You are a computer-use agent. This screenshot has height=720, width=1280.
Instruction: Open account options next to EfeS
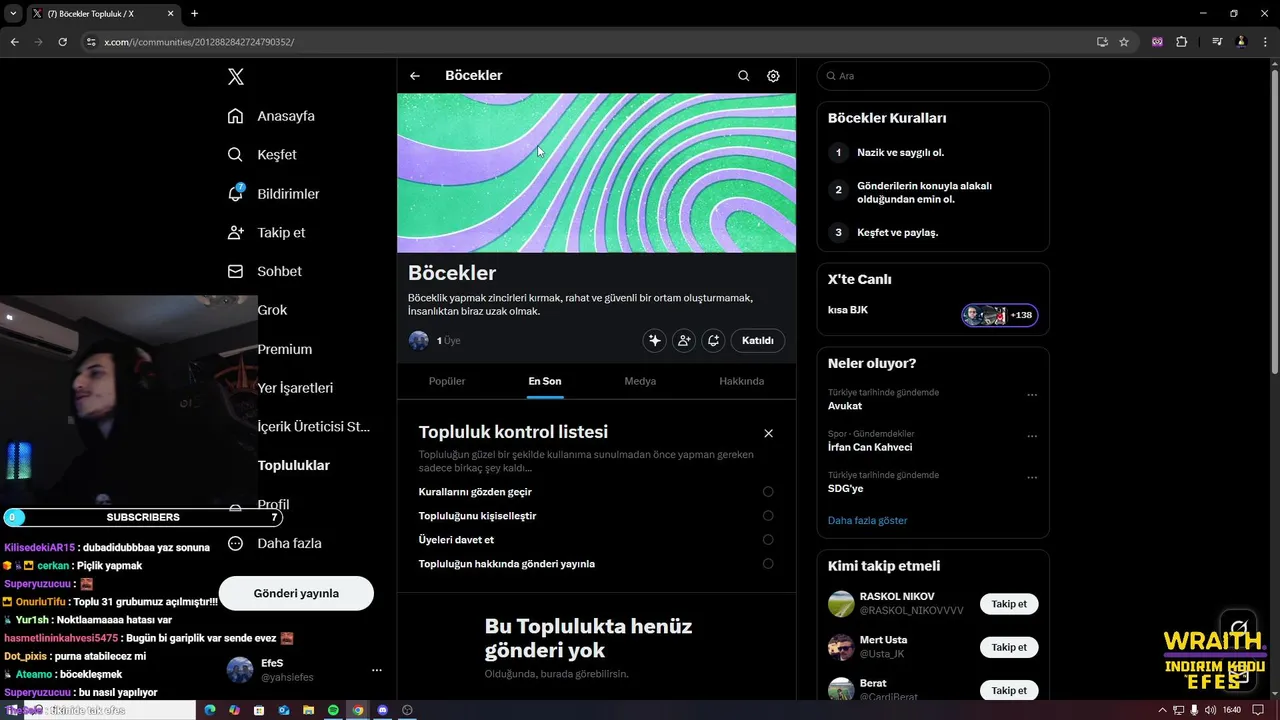(377, 670)
